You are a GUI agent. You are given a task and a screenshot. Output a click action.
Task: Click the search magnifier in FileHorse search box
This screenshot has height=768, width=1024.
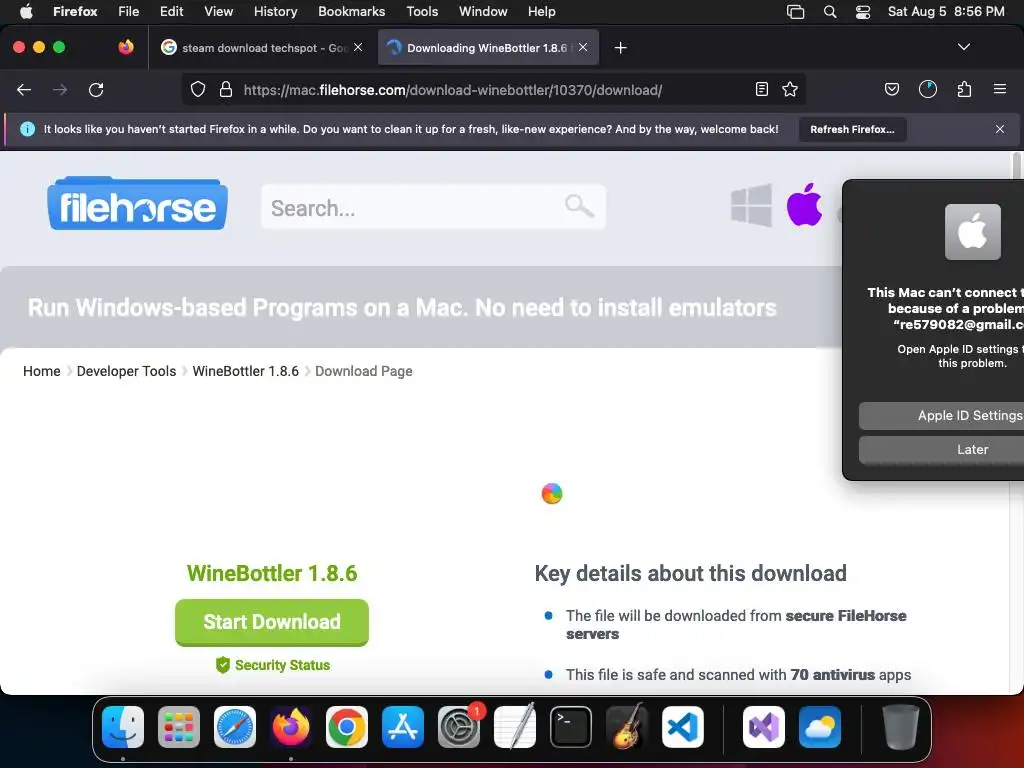pos(579,206)
